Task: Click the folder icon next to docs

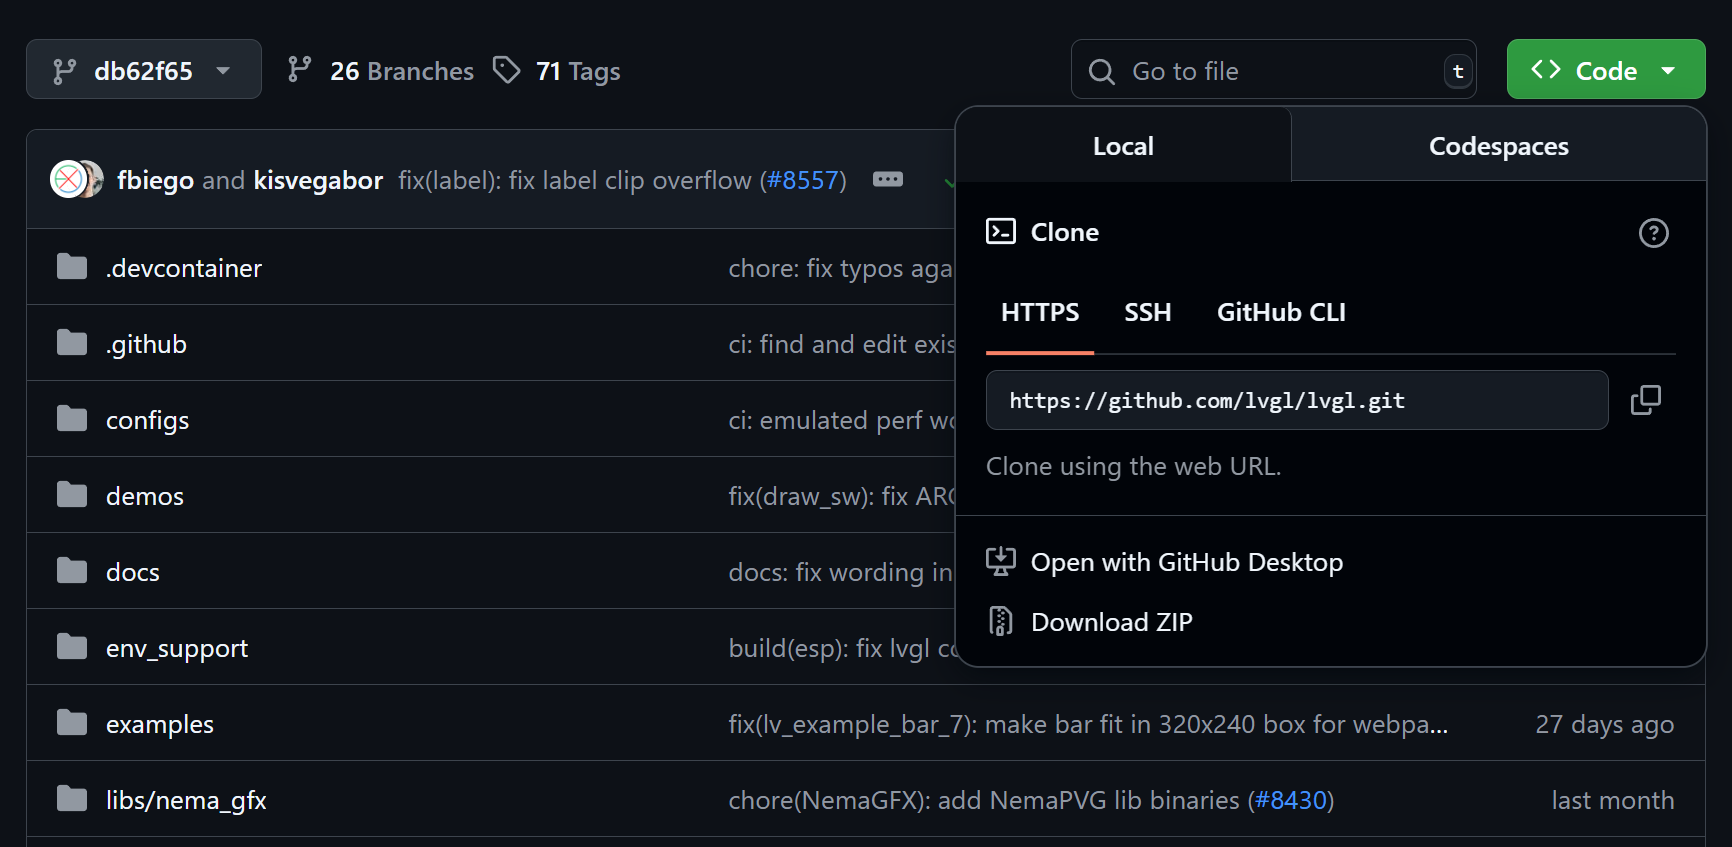Action: pyautogui.click(x=72, y=571)
